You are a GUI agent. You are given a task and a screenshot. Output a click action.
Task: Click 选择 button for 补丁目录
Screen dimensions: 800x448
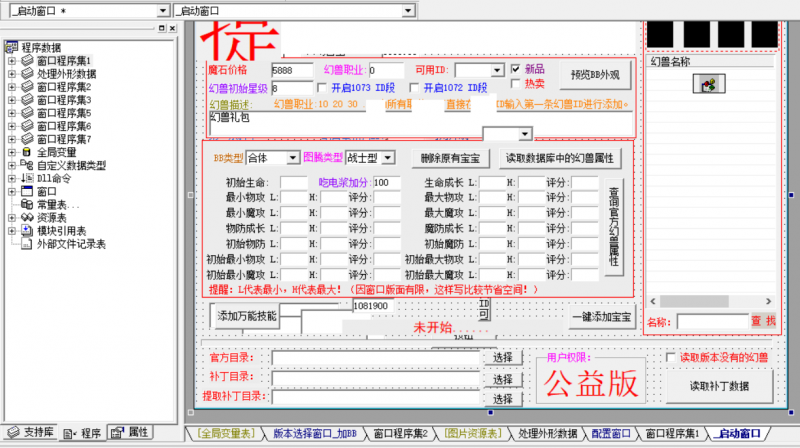click(x=503, y=379)
